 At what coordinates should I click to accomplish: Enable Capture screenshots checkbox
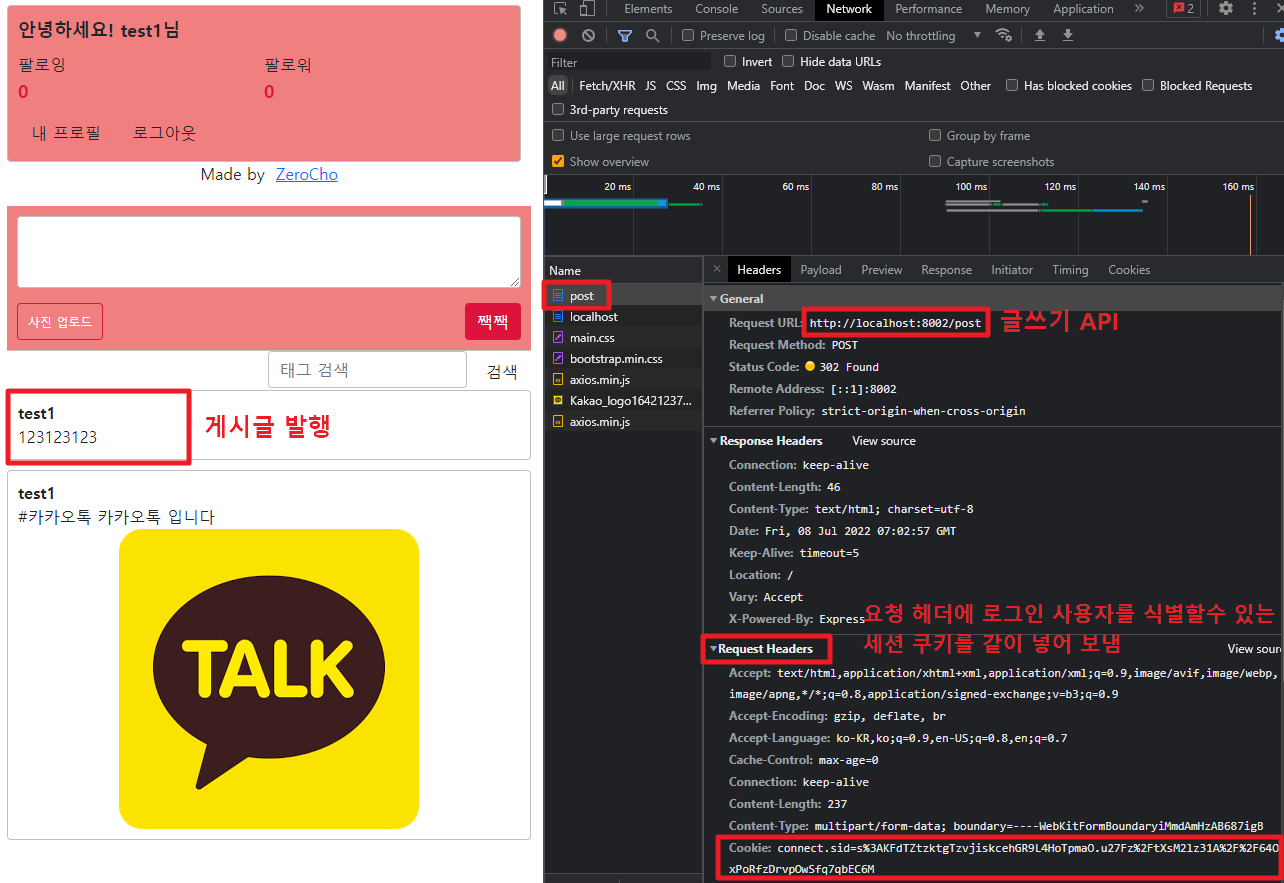pos(935,161)
